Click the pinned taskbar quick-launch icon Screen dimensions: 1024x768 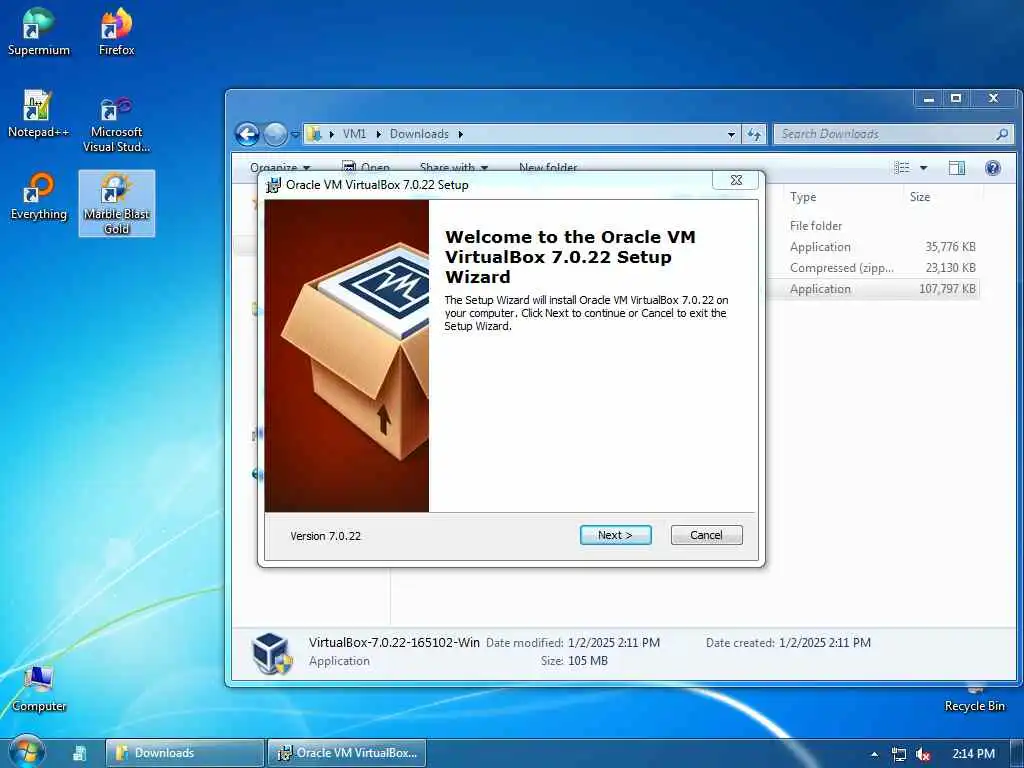(80, 753)
